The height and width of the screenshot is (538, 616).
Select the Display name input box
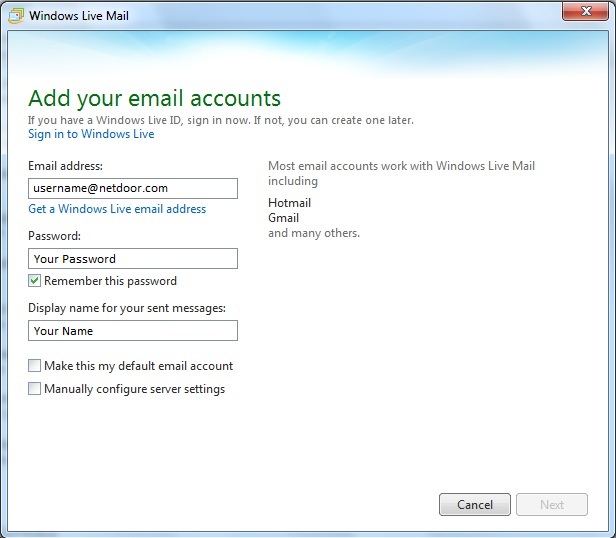tap(133, 331)
